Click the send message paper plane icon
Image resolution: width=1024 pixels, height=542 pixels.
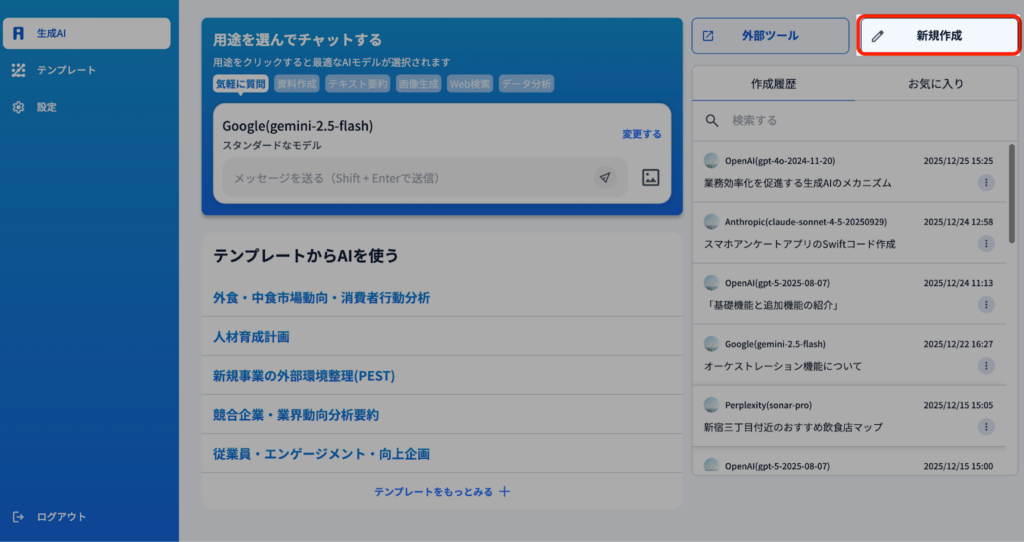coord(605,178)
